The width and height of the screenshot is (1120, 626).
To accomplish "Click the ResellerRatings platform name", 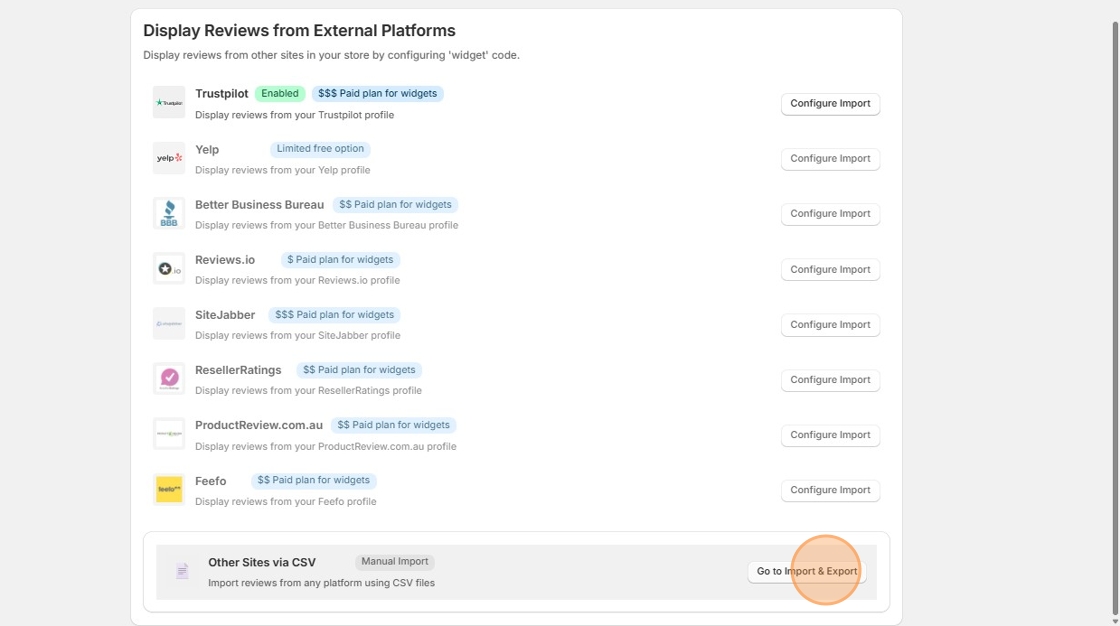I will point(238,369).
